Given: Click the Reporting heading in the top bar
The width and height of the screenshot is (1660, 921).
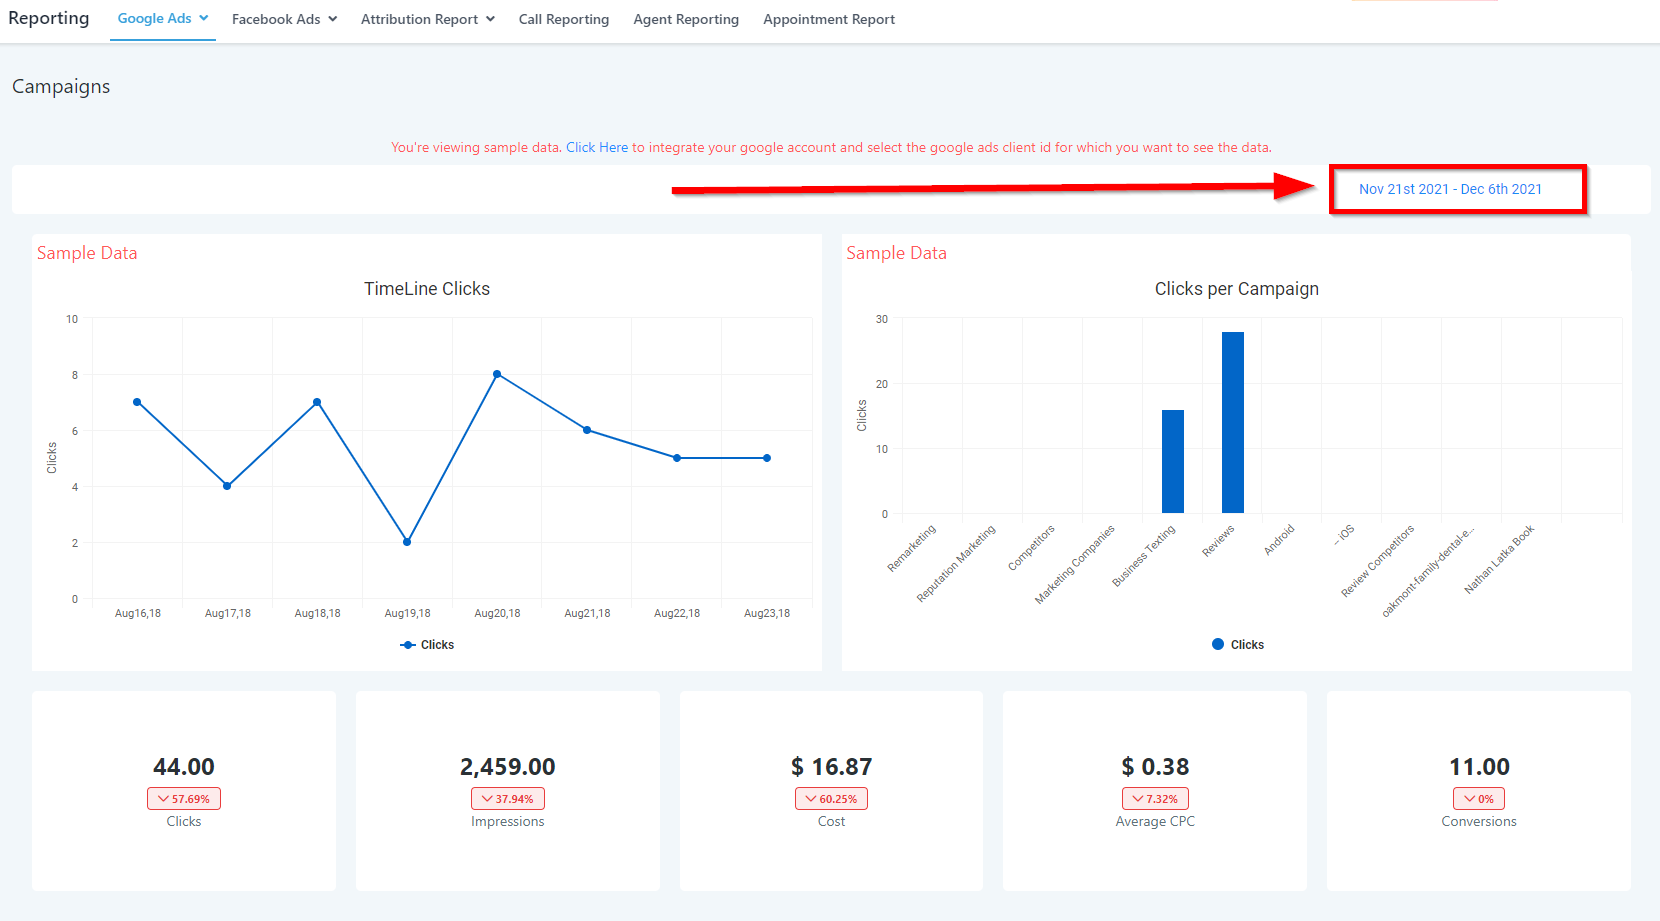Looking at the screenshot, I should pyautogui.click(x=49, y=18).
